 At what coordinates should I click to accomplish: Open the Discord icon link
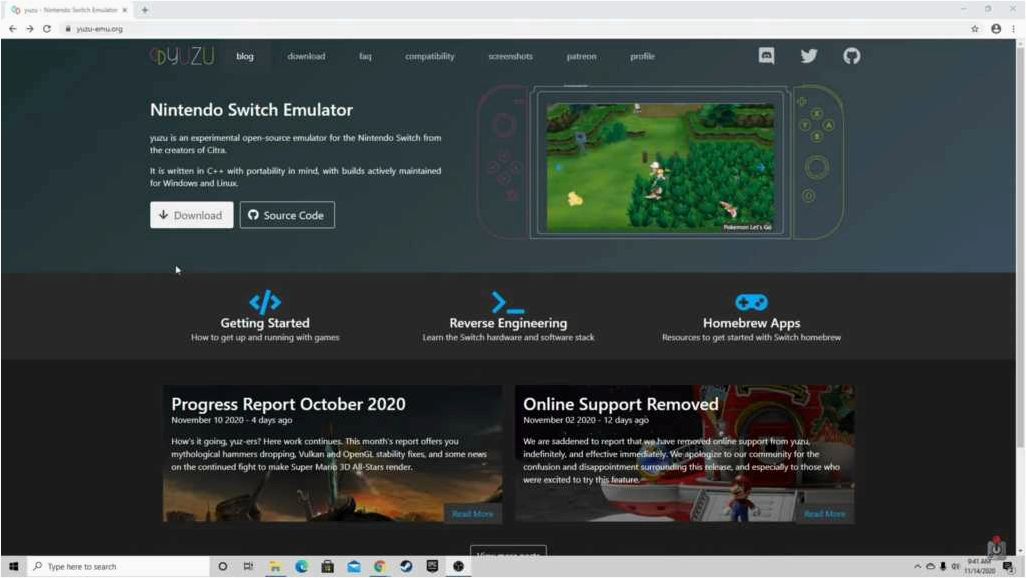(766, 56)
